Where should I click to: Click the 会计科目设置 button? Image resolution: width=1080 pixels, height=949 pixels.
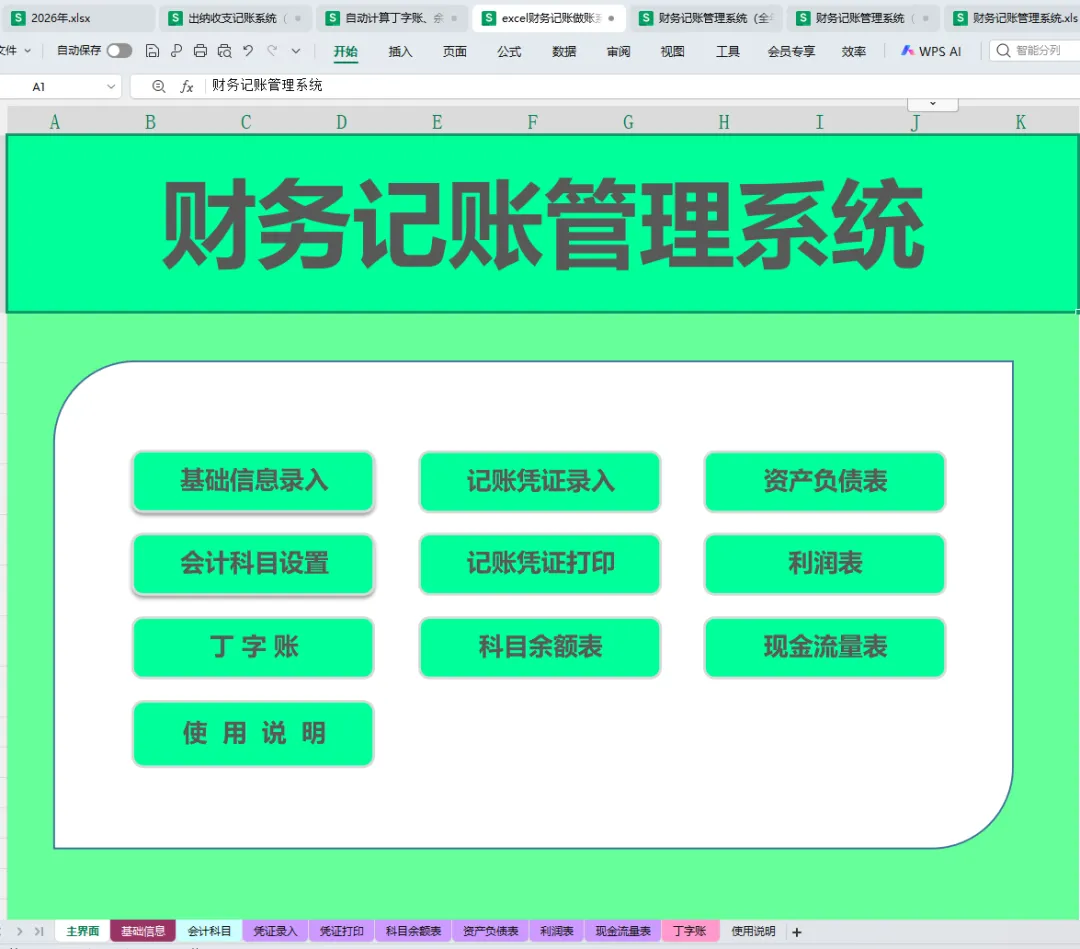pos(253,564)
